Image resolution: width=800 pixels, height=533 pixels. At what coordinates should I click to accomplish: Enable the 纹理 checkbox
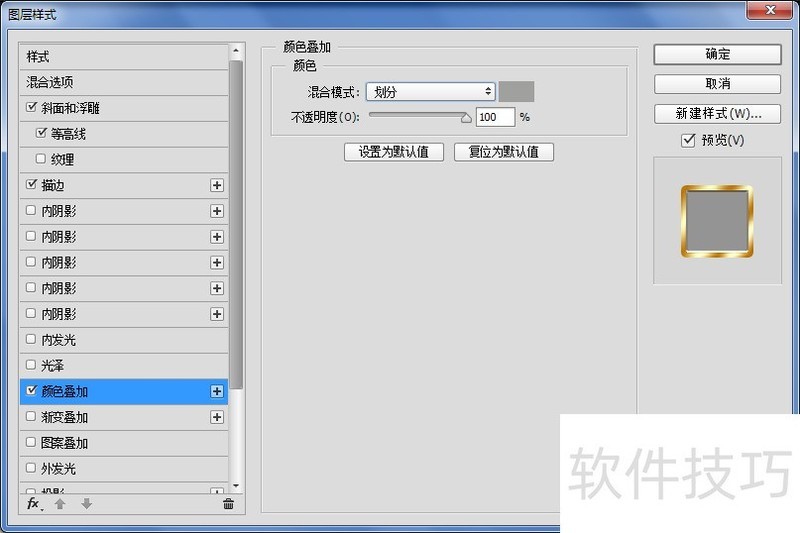click(x=41, y=159)
